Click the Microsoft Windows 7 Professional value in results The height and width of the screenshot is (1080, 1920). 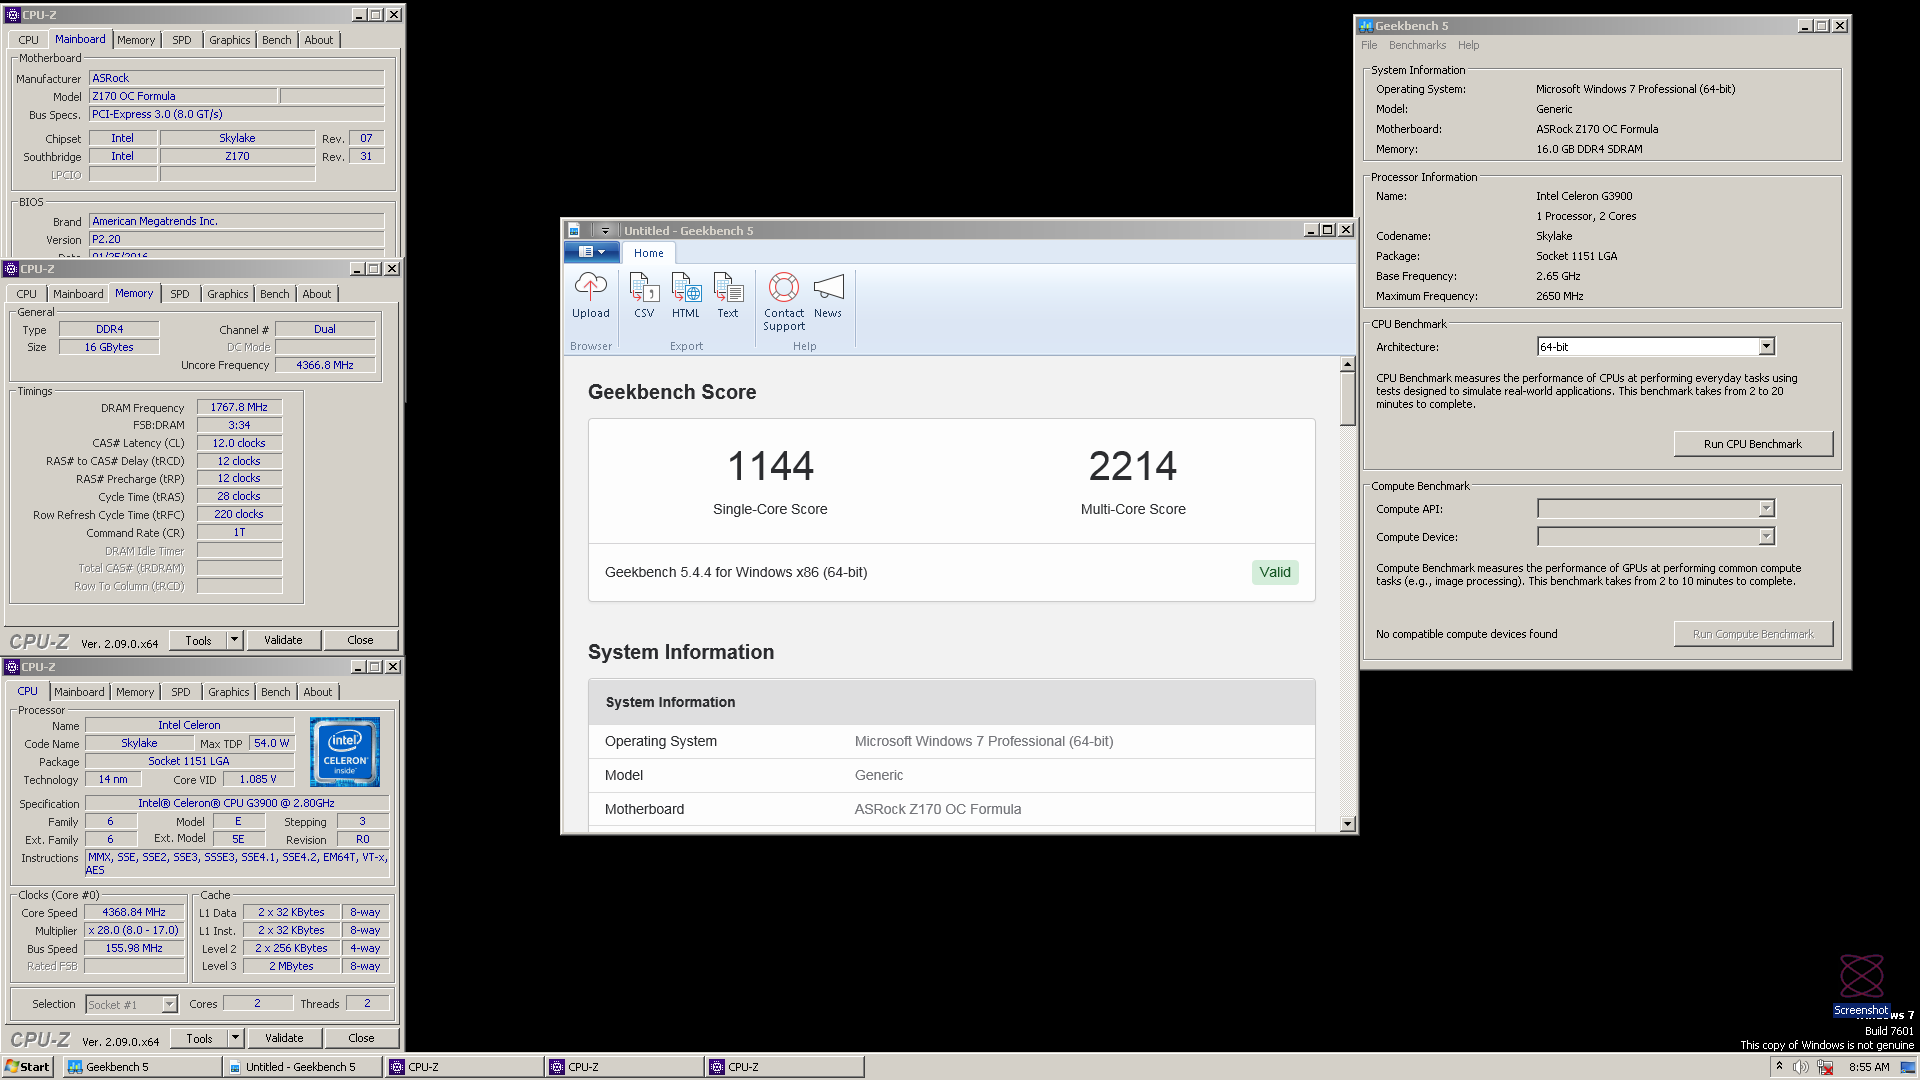pyautogui.click(x=984, y=741)
